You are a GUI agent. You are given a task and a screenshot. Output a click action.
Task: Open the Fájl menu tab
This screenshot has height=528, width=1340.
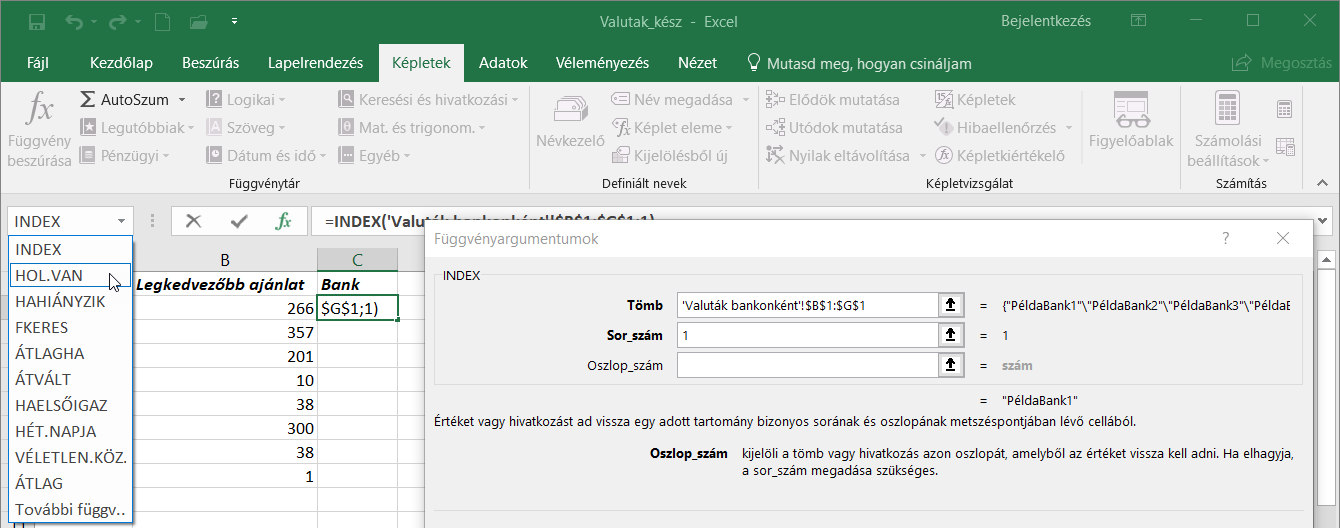coord(38,63)
